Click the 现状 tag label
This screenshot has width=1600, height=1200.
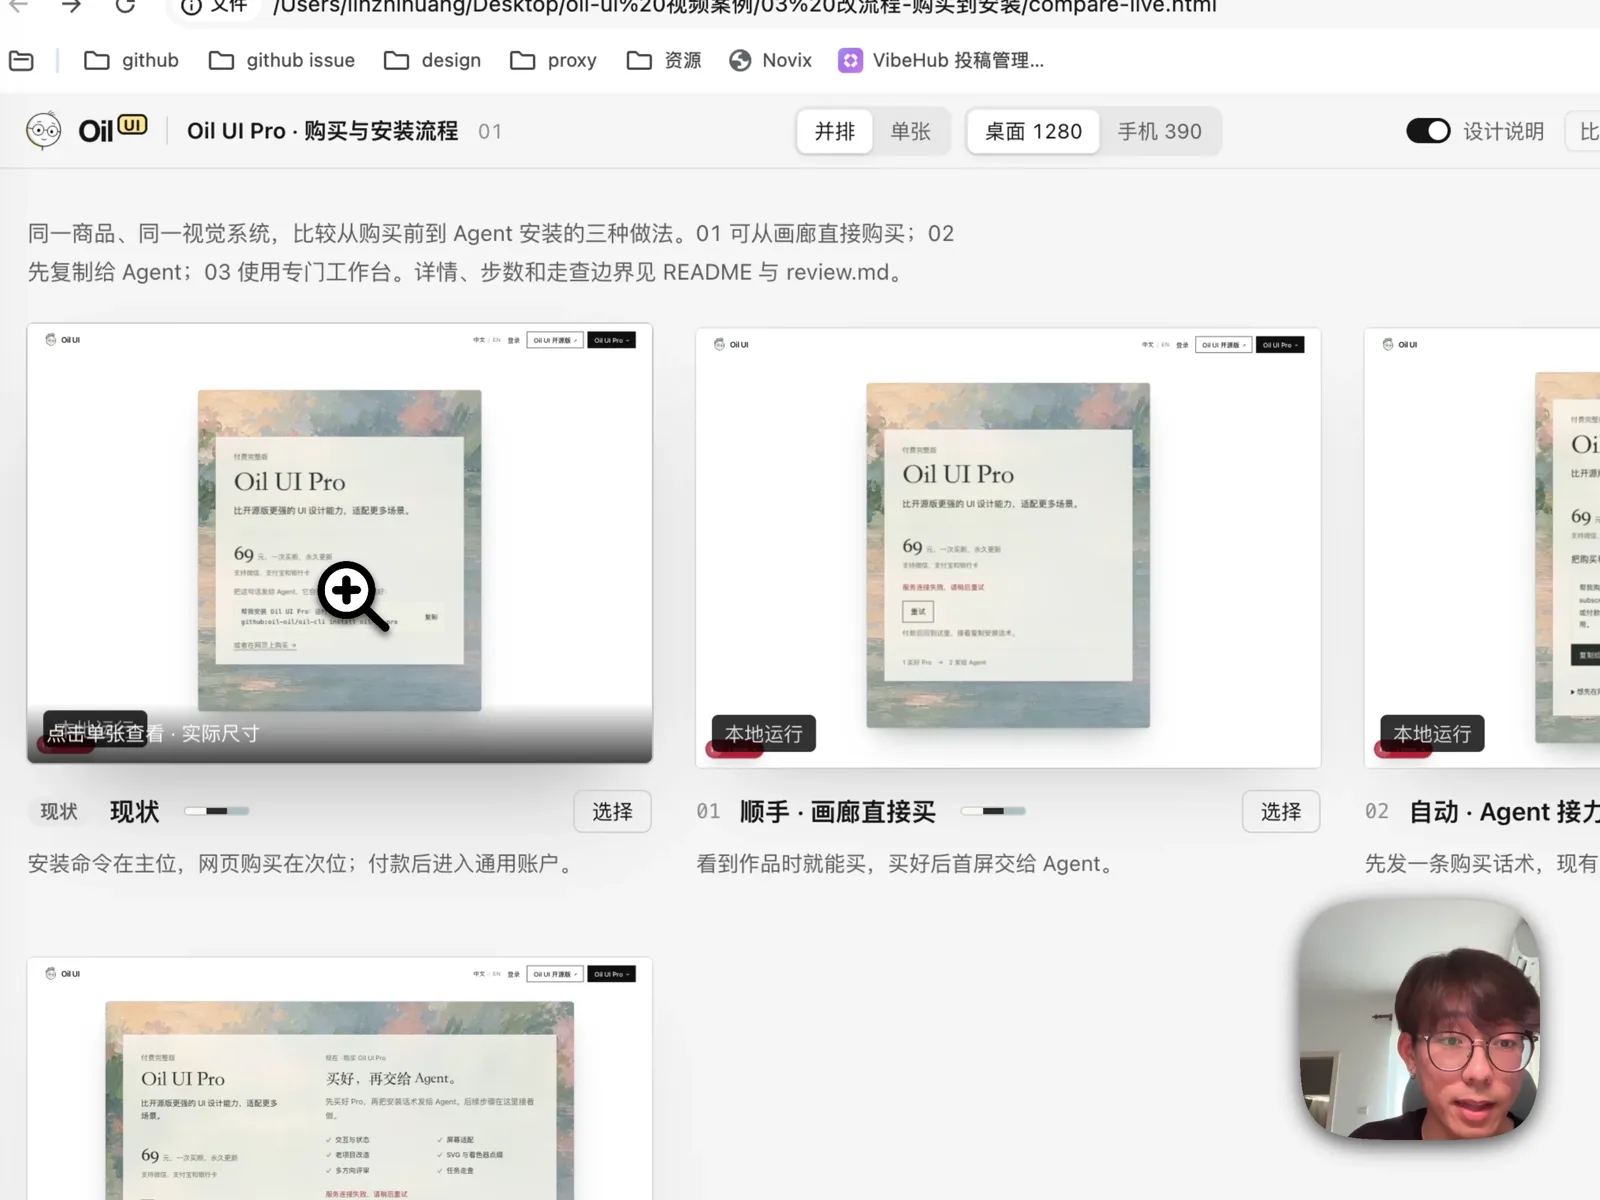coord(59,812)
